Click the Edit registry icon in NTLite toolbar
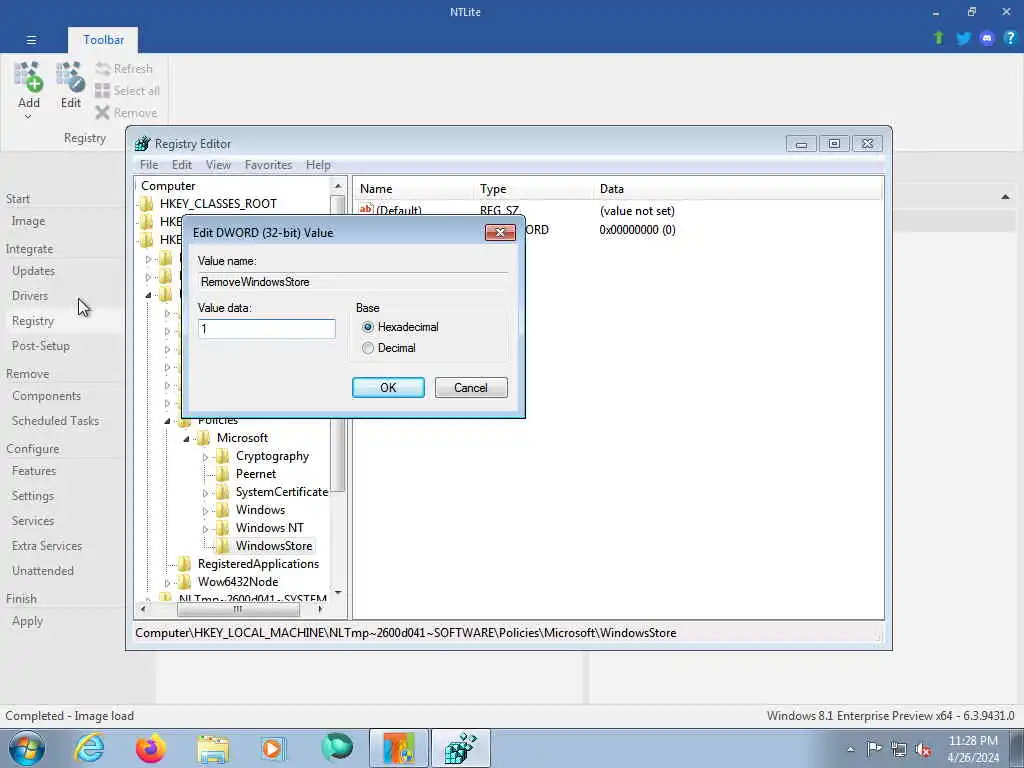1024x768 pixels. pos(71,85)
